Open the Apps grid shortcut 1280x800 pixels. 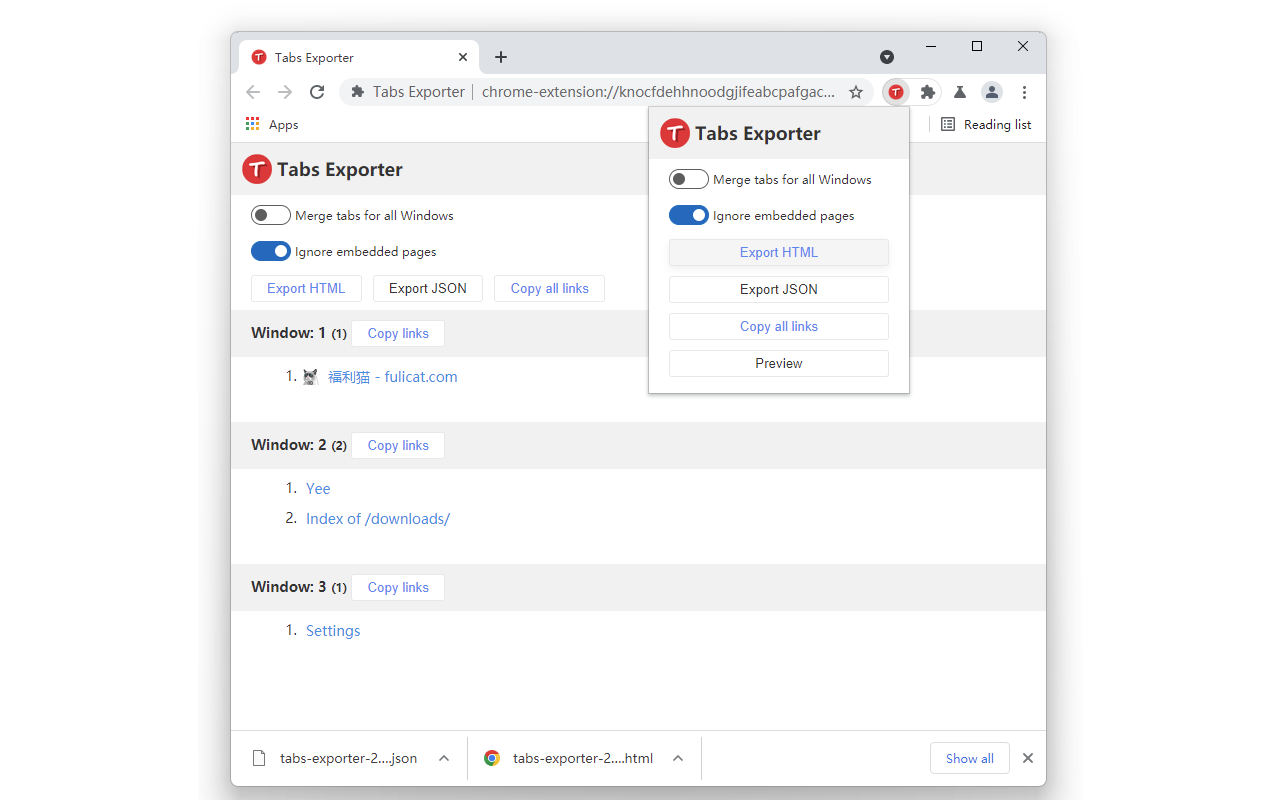(272, 124)
